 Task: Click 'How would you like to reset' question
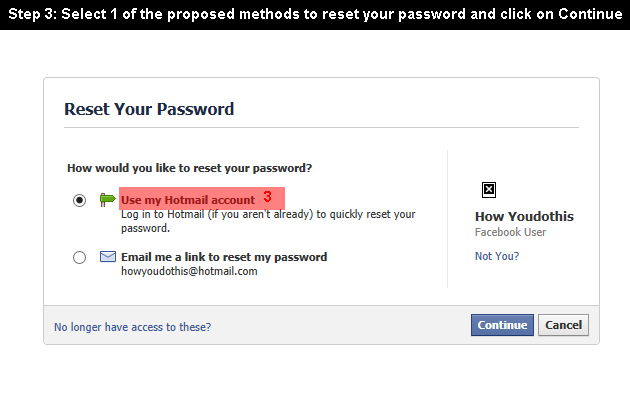[189, 168]
